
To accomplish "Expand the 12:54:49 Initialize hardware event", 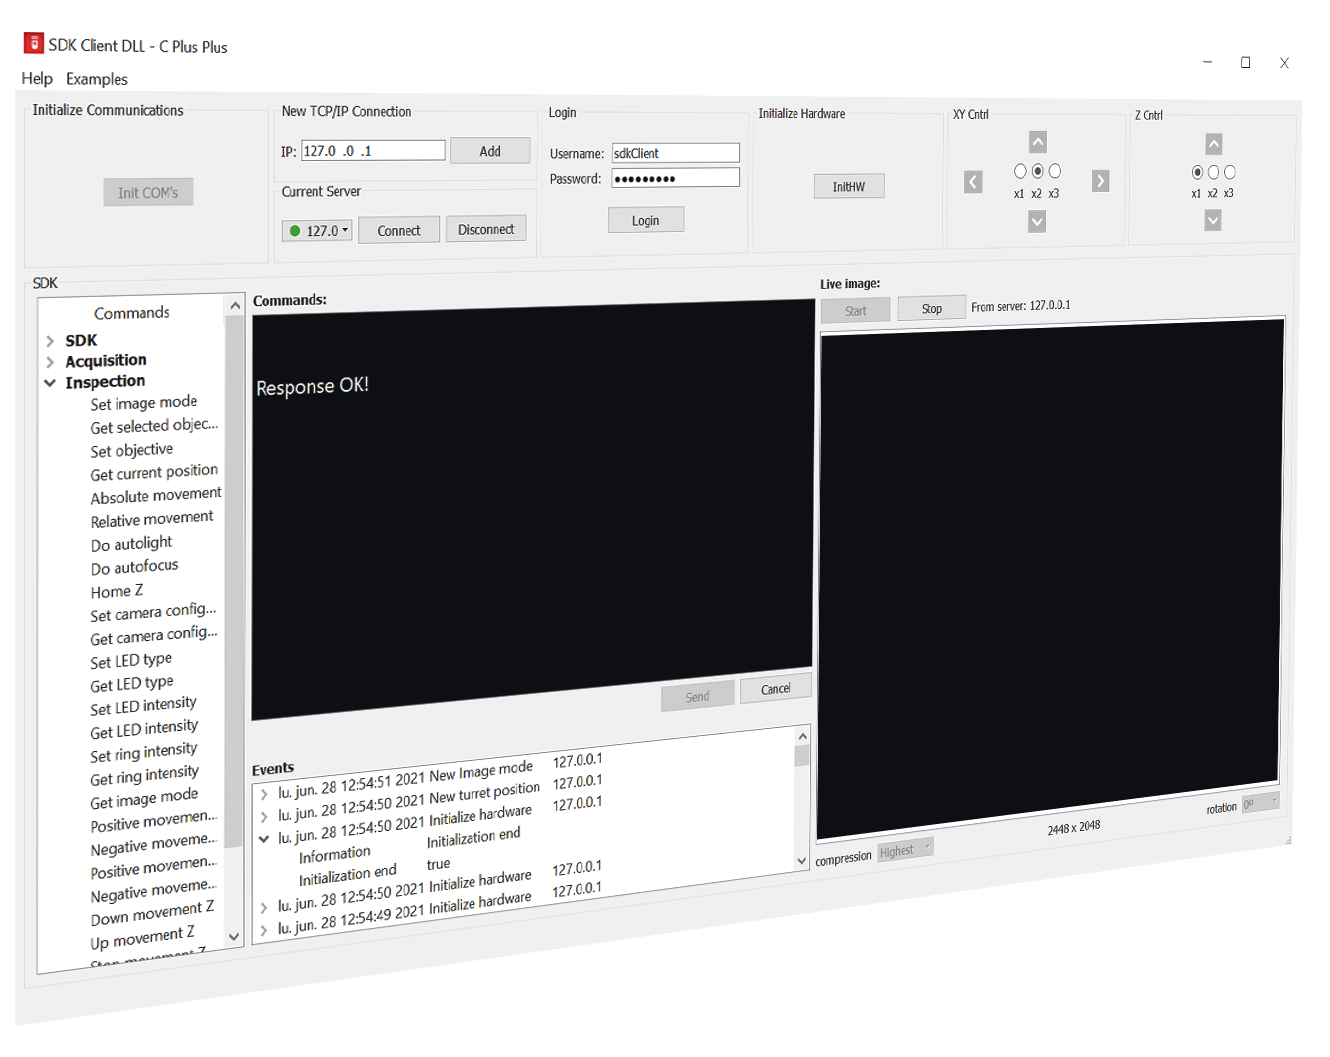I will coord(264,930).
